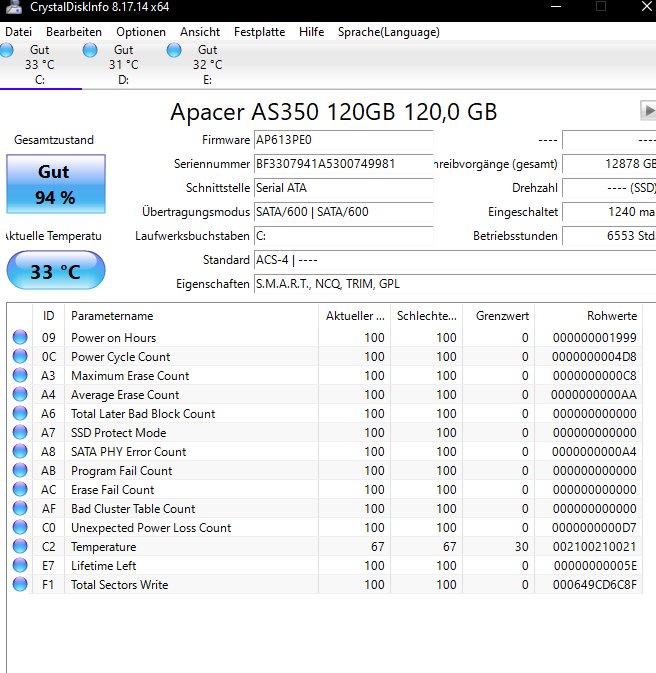This screenshot has height=673, width=656.
Task: Select drive C: tab at 33 °C
Action: pos(39,65)
